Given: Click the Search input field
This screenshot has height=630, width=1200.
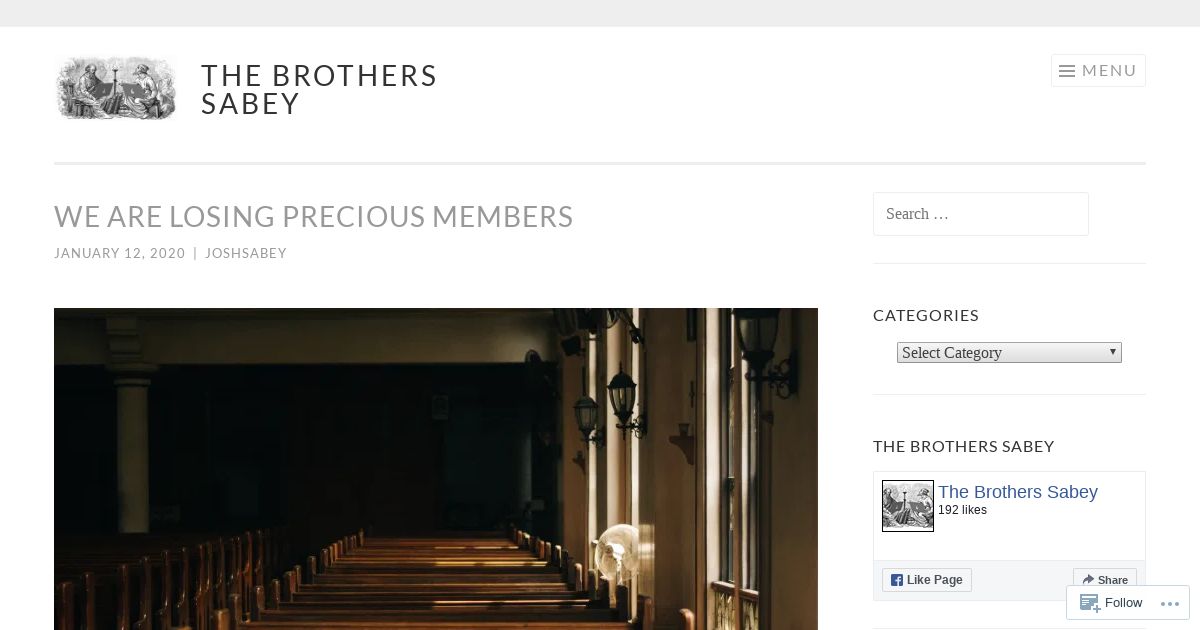Looking at the screenshot, I should [x=981, y=214].
